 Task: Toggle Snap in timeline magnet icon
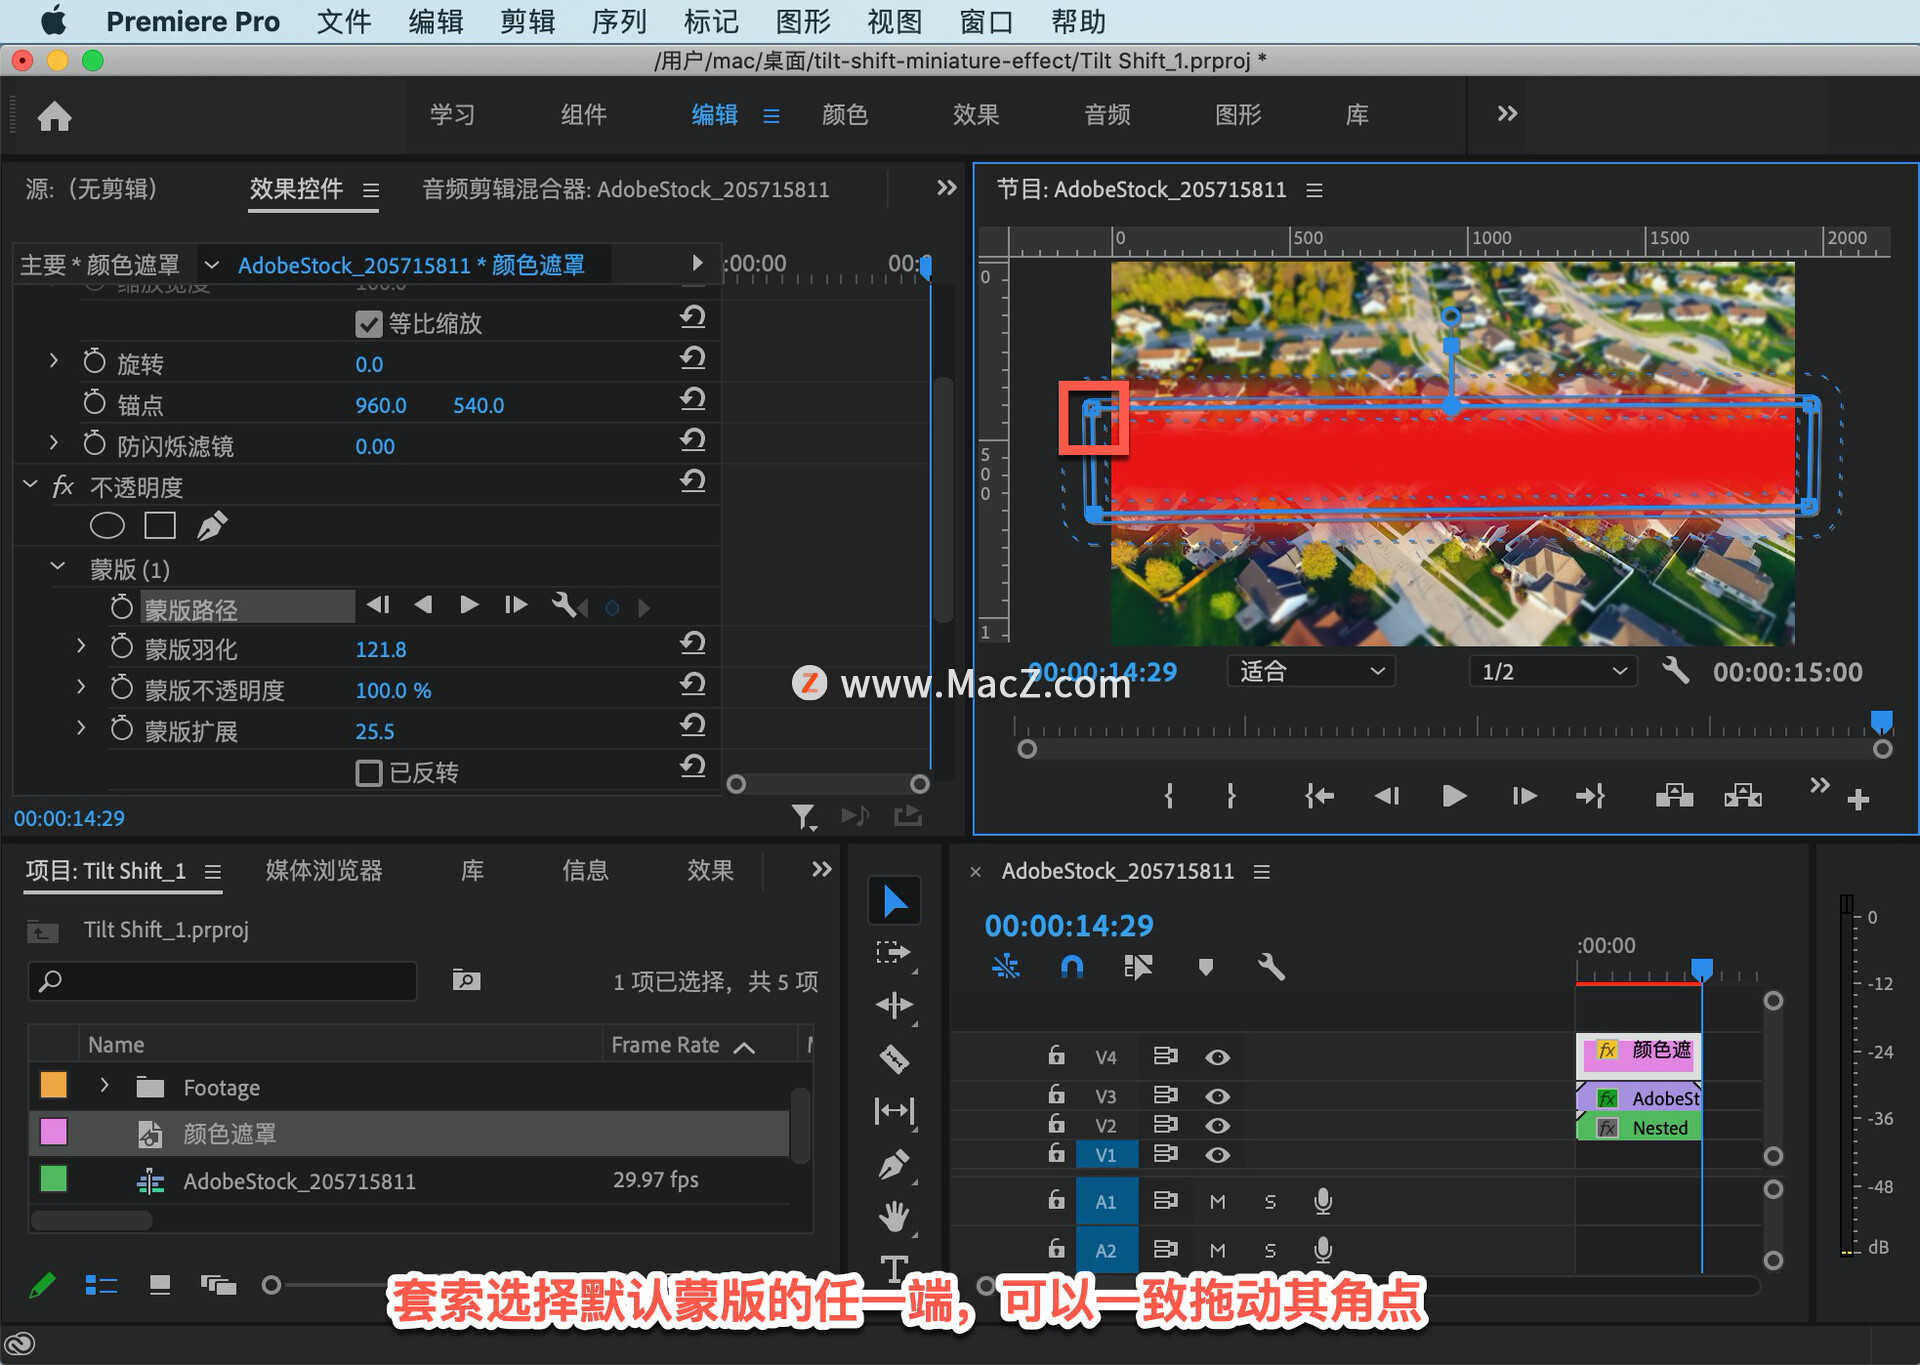tap(1071, 967)
